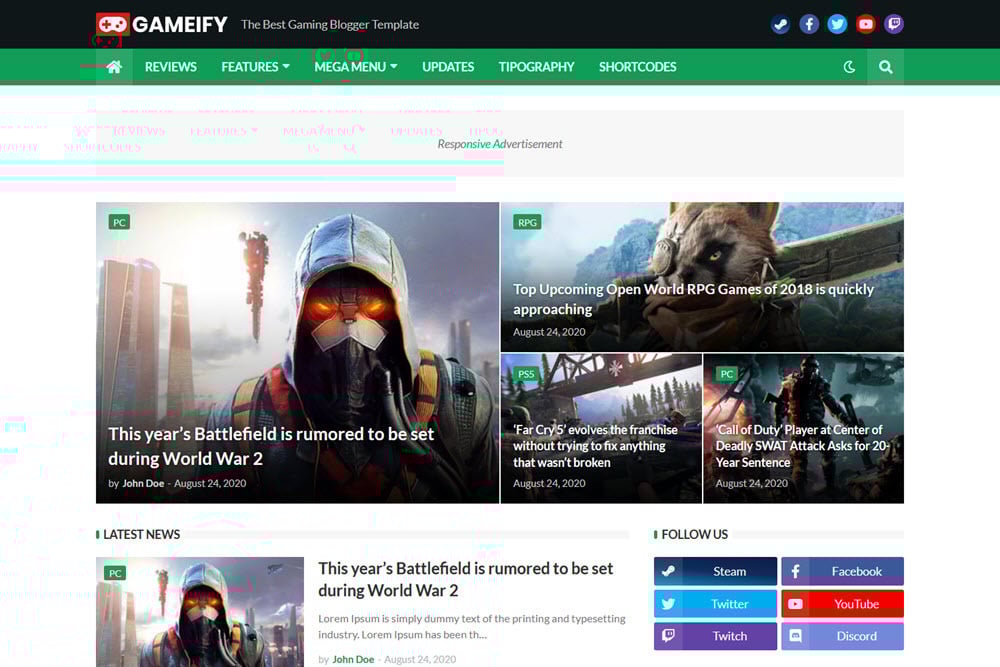Image resolution: width=1000 pixels, height=667 pixels.
Task: Toggle dark mode with moon icon
Action: pyautogui.click(x=849, y=67)
